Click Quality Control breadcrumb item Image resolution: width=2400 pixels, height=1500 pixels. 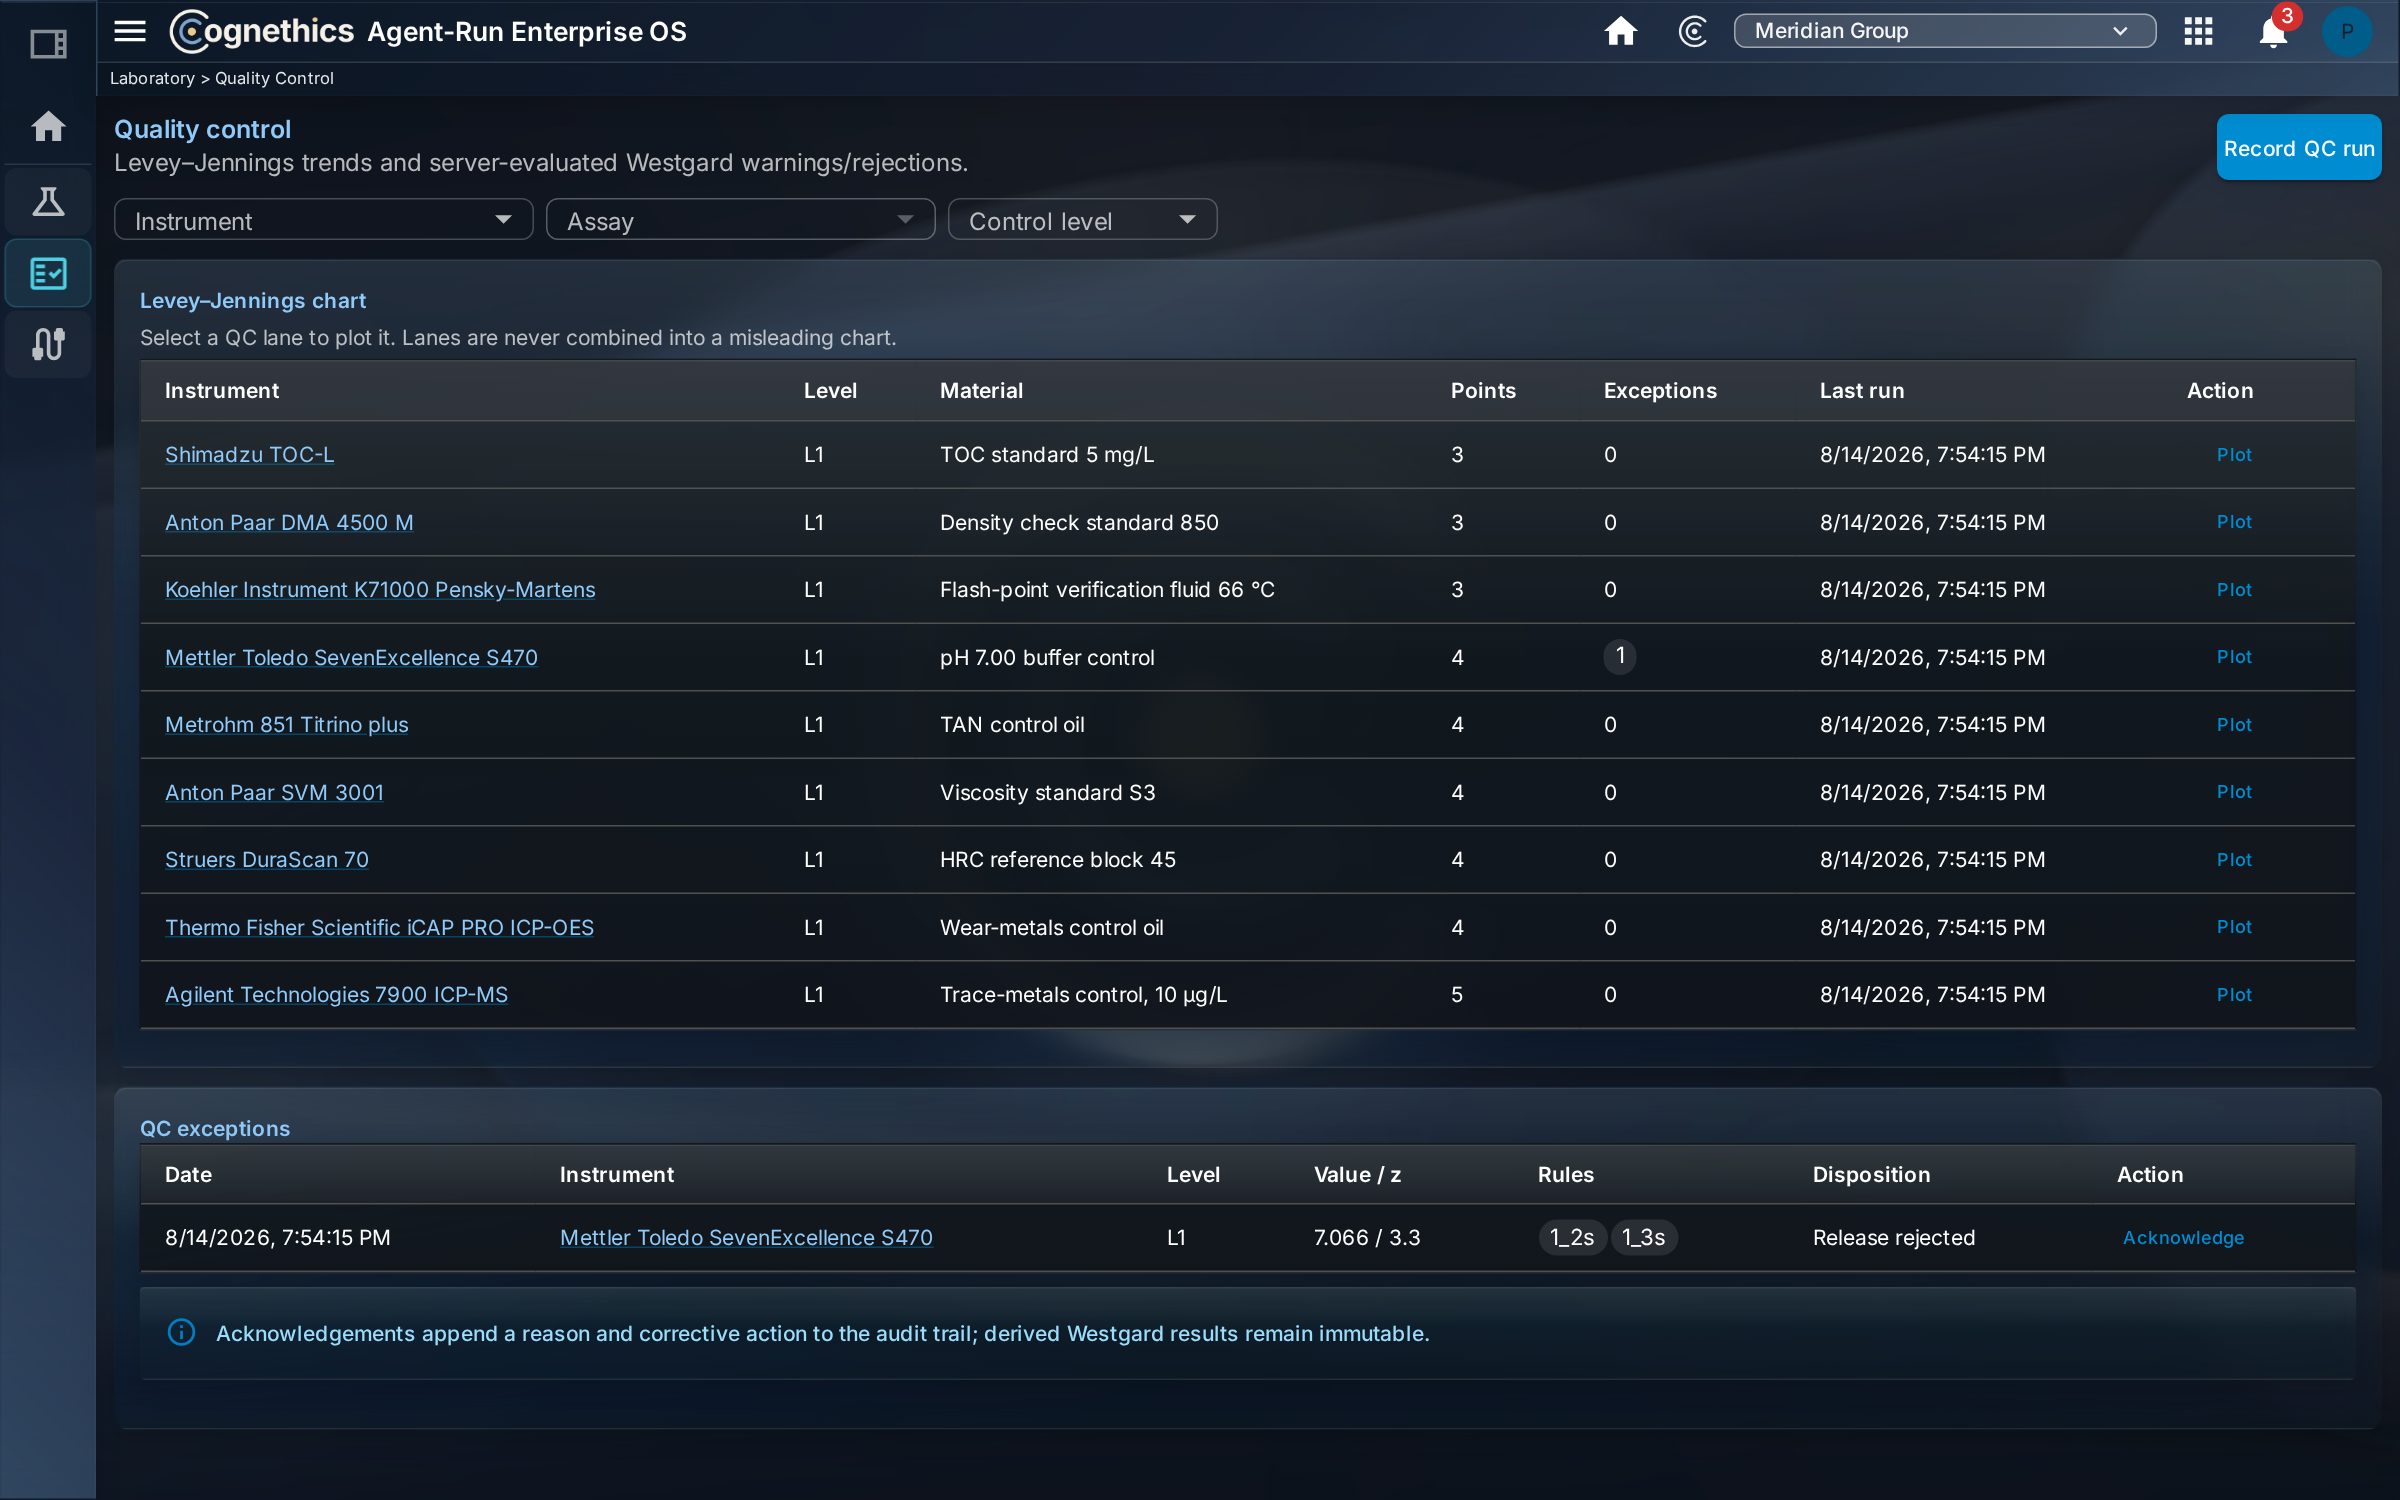coord(274,78)
